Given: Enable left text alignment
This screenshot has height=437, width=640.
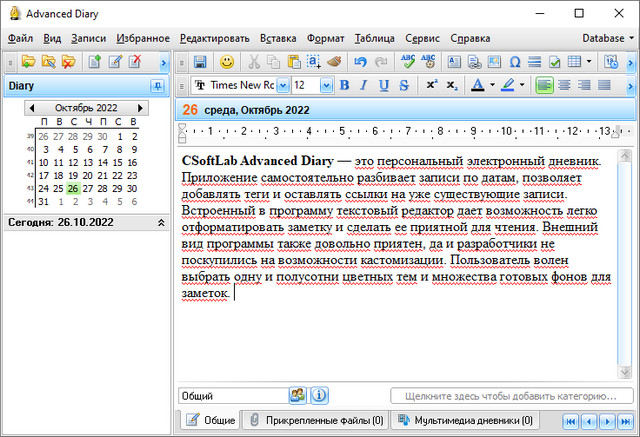Looking at the screenshot, I should [544, 85].
